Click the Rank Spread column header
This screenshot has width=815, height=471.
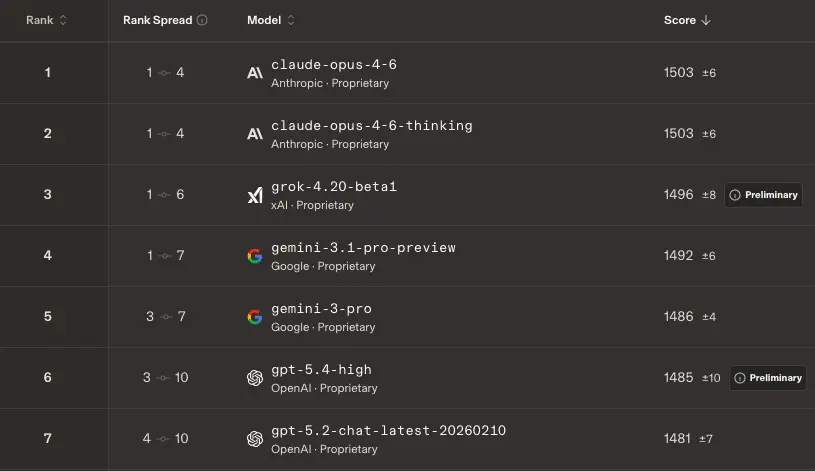pos(158,20)
